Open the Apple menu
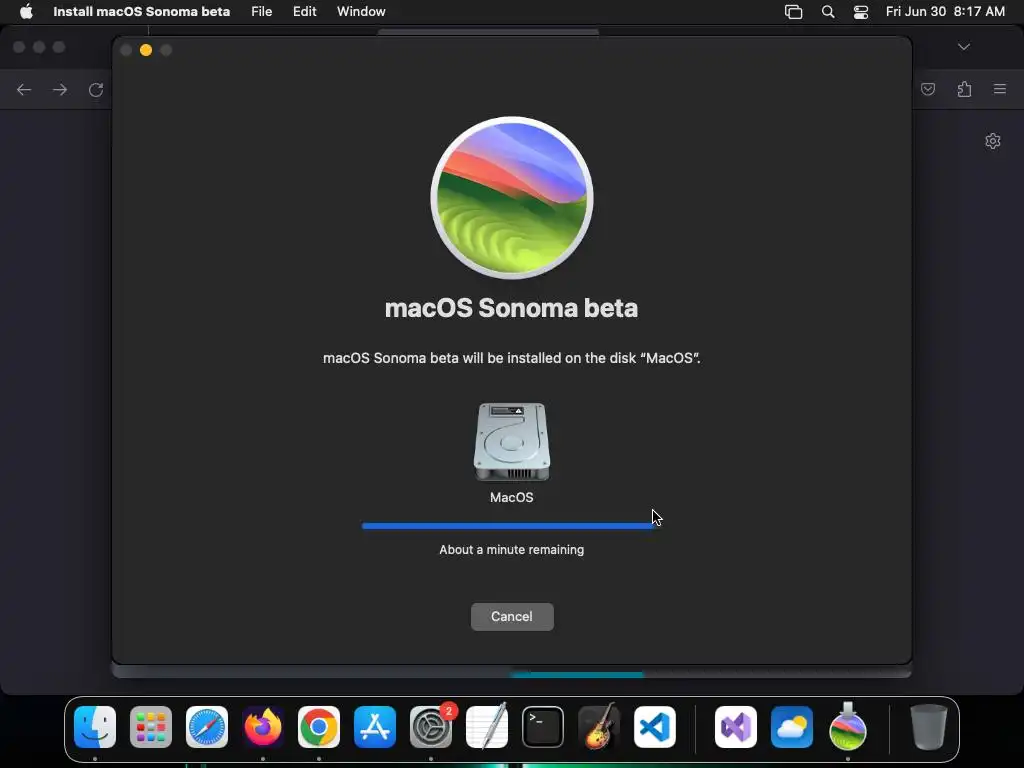Image resolution: width=1024 pixels, height=768 pixels. pyautogui.click(x=26, y=11)
